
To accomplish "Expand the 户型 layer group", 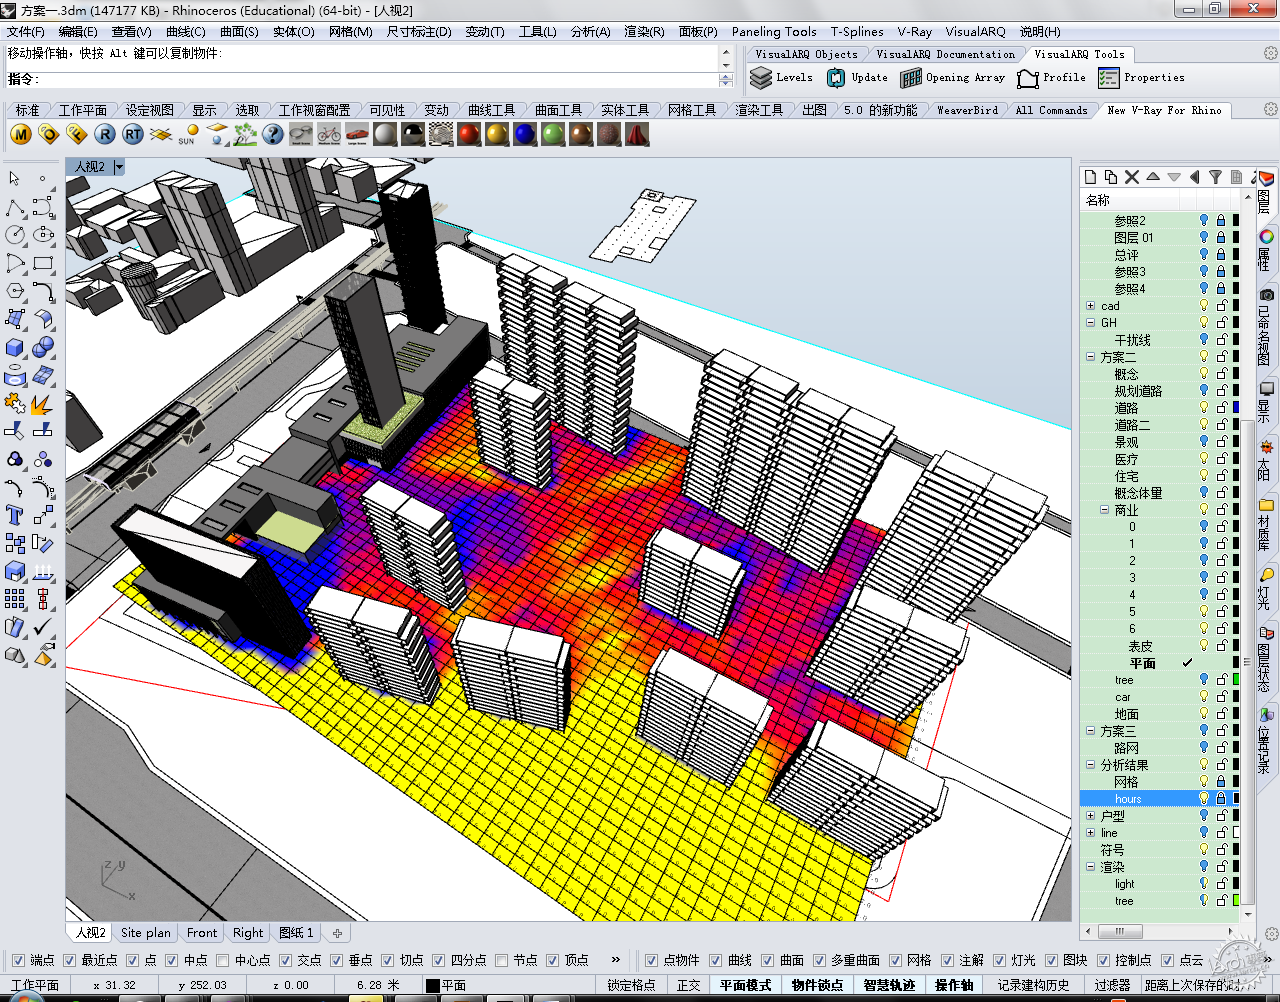I will (x=1090, y=816).
